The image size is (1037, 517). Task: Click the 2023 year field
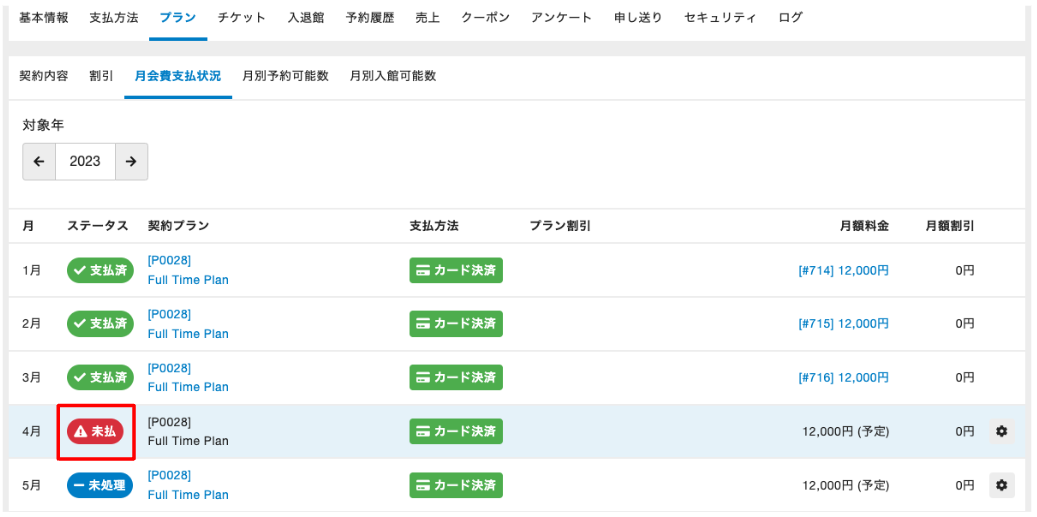click(85, 161)
